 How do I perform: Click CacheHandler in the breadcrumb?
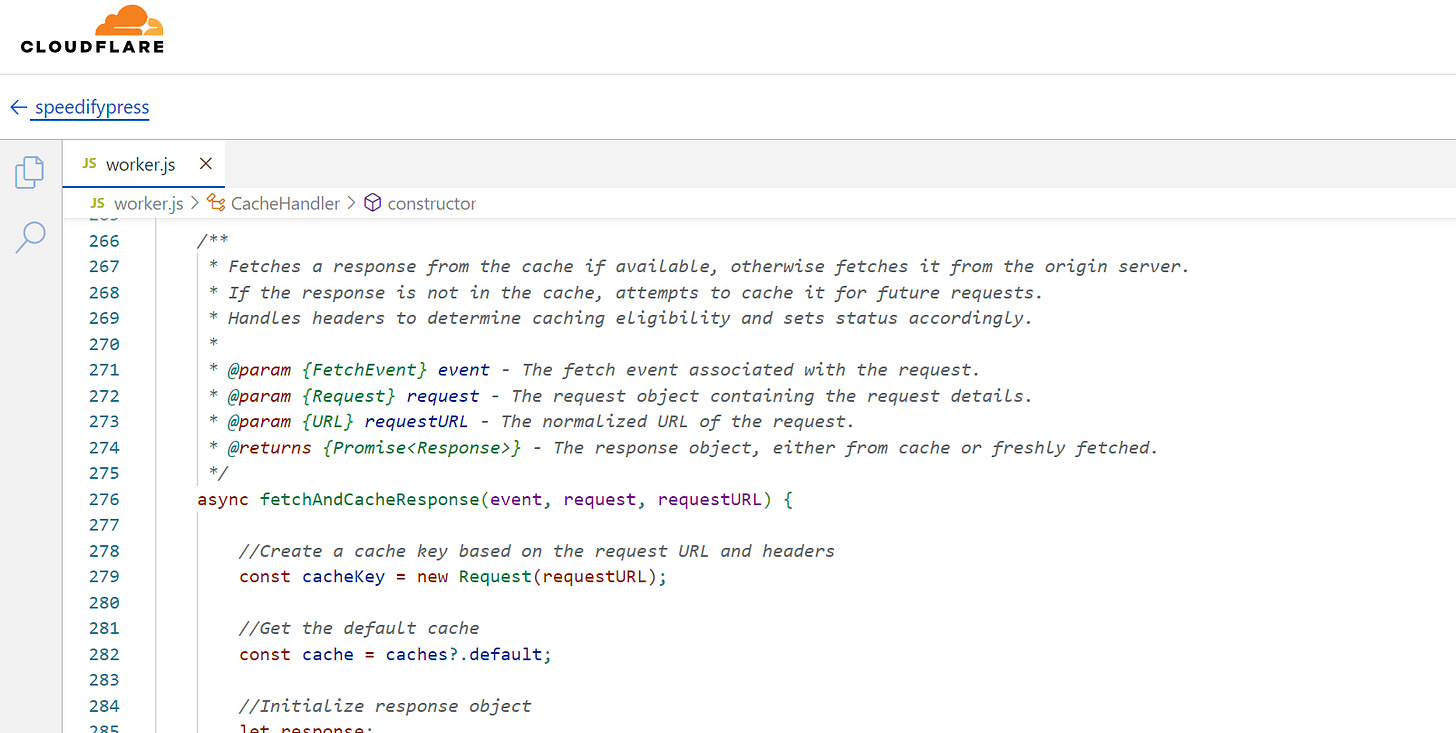tap(285, 203)
